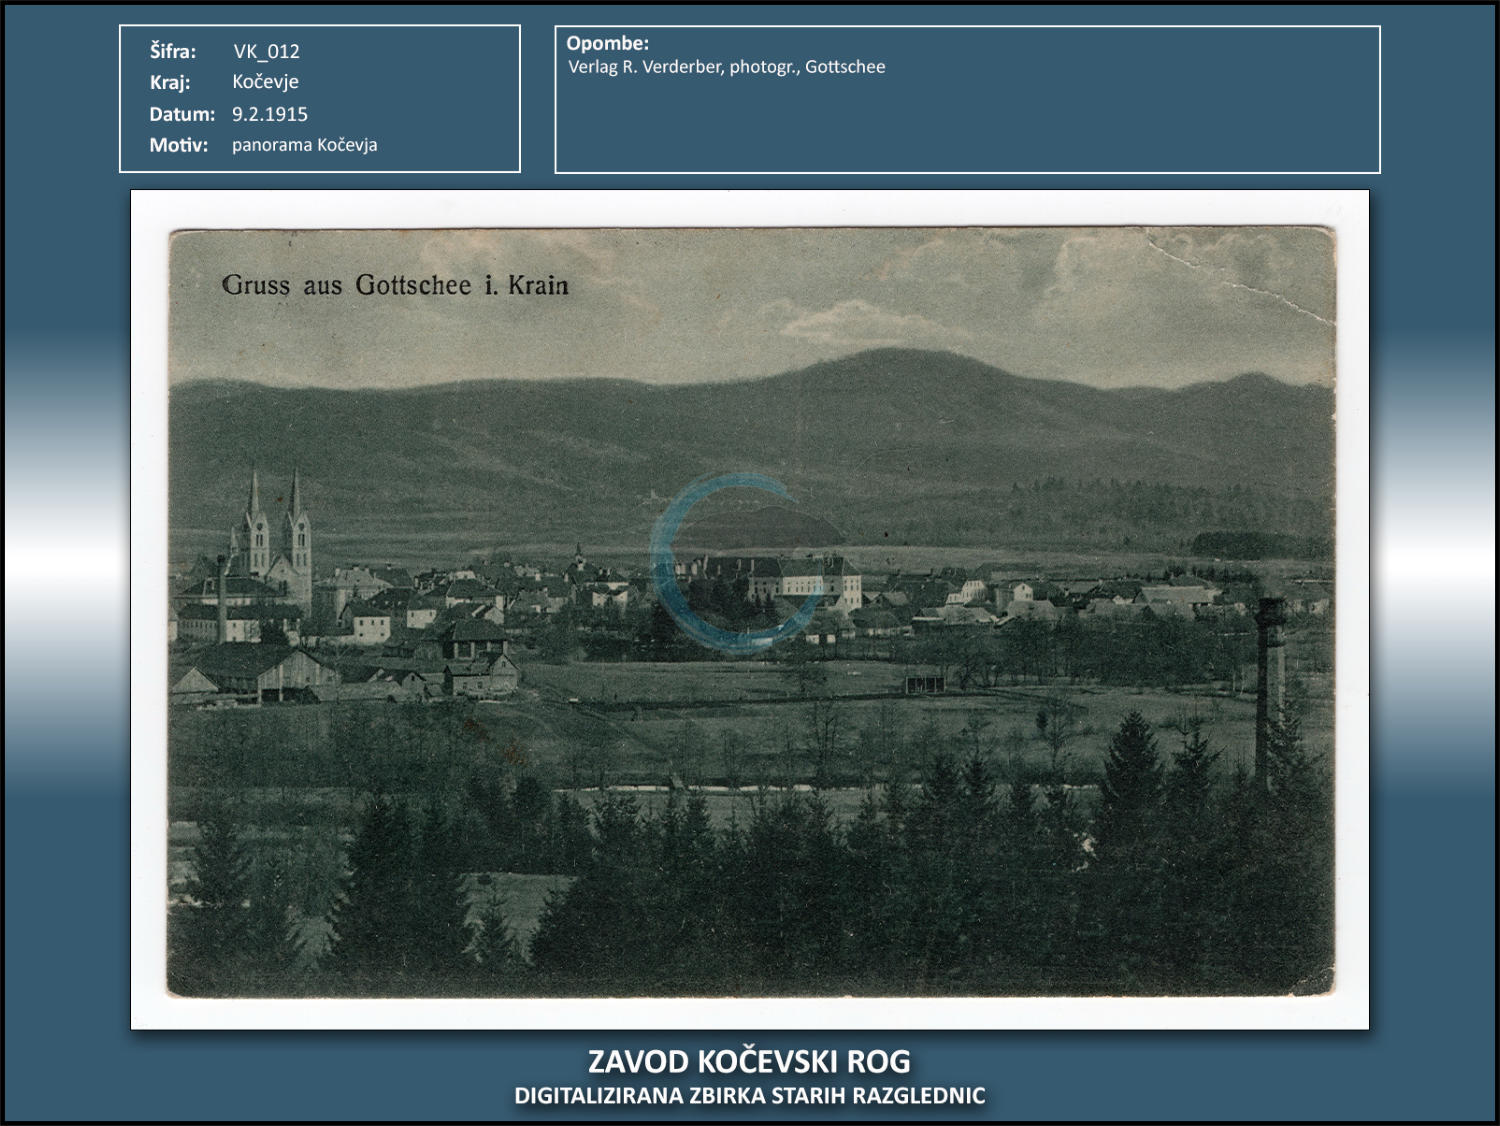Click the 'ZAVOD KOČEVSKI ROG' title
Image resolution: width=1500 pixels, height=1126 pixels.
tap(749, 1061)
